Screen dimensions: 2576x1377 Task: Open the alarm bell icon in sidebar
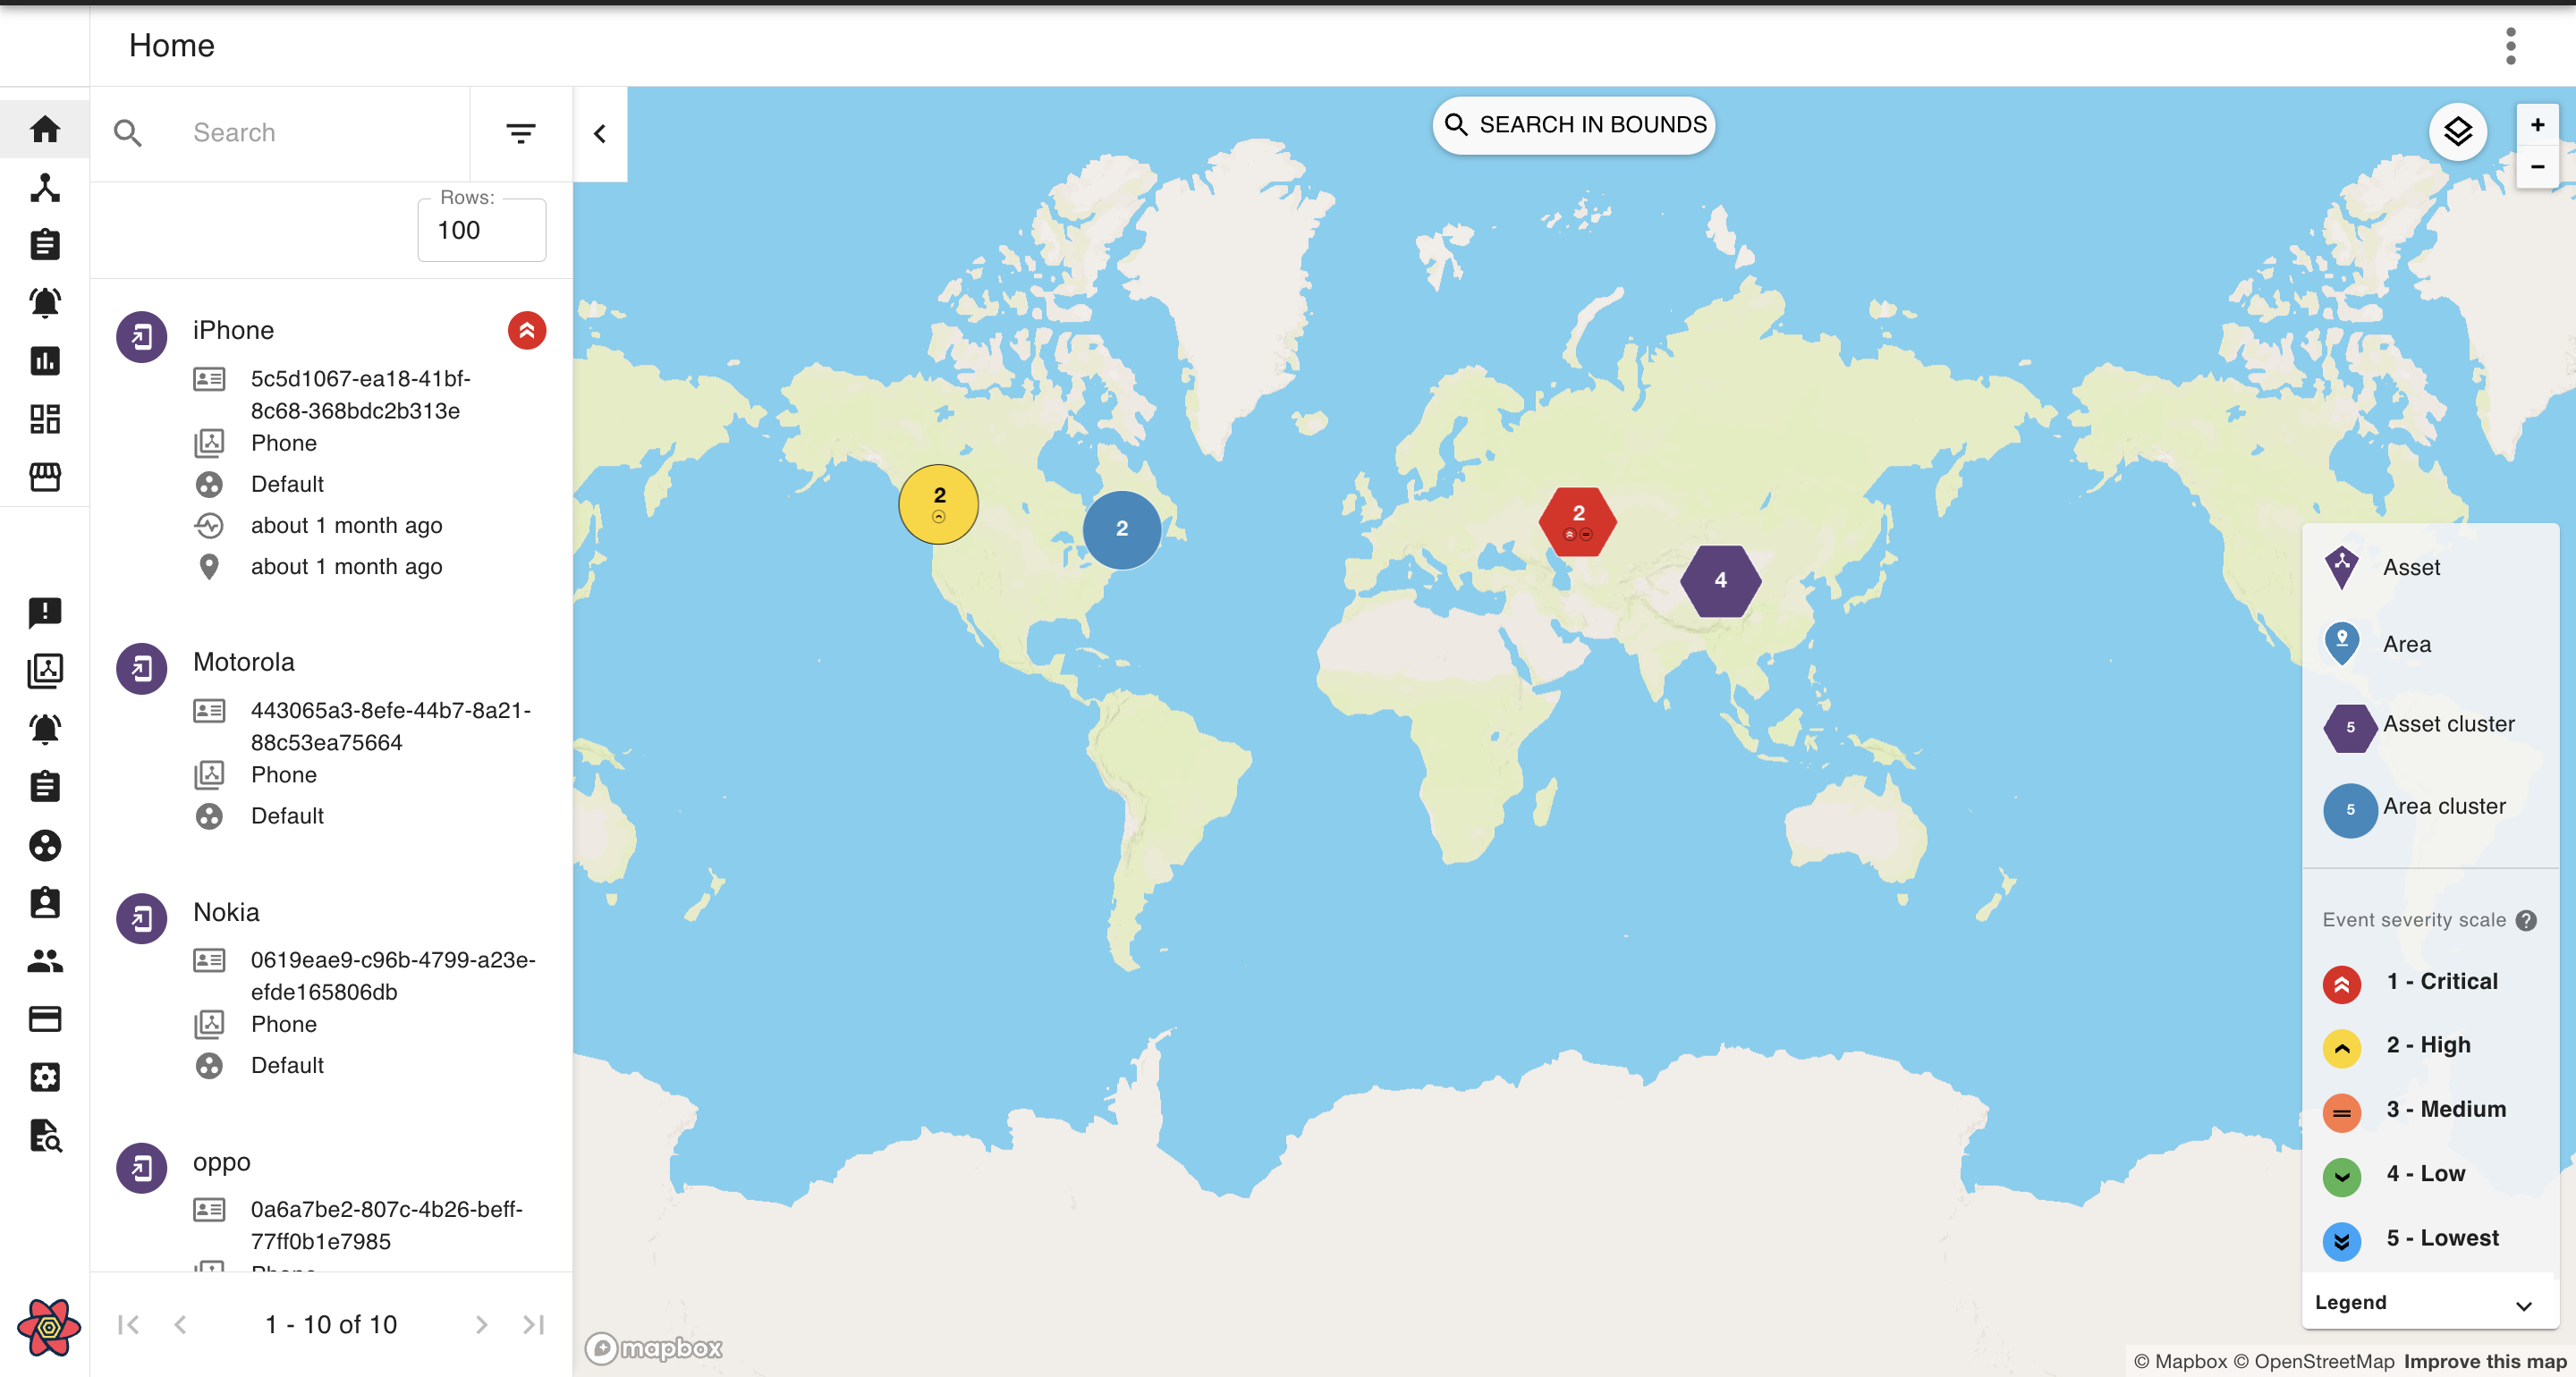coord(45,302)
